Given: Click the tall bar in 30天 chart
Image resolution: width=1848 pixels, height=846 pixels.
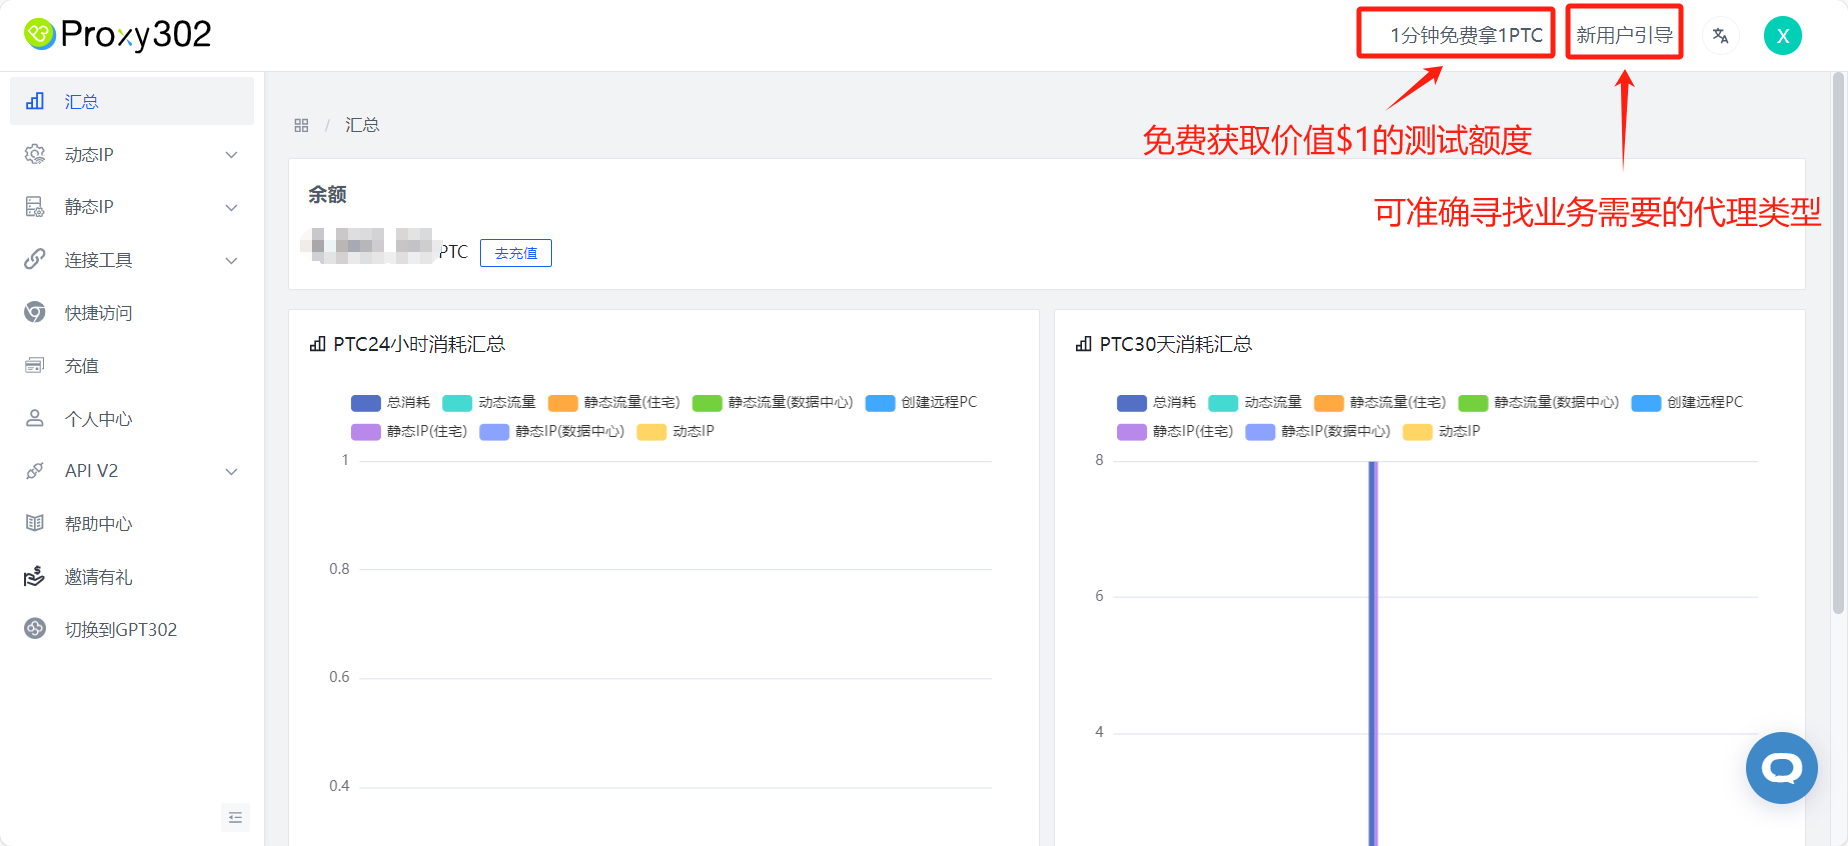Looking at the screenshot, I should pyautogui.click(x=1373, y=653).
